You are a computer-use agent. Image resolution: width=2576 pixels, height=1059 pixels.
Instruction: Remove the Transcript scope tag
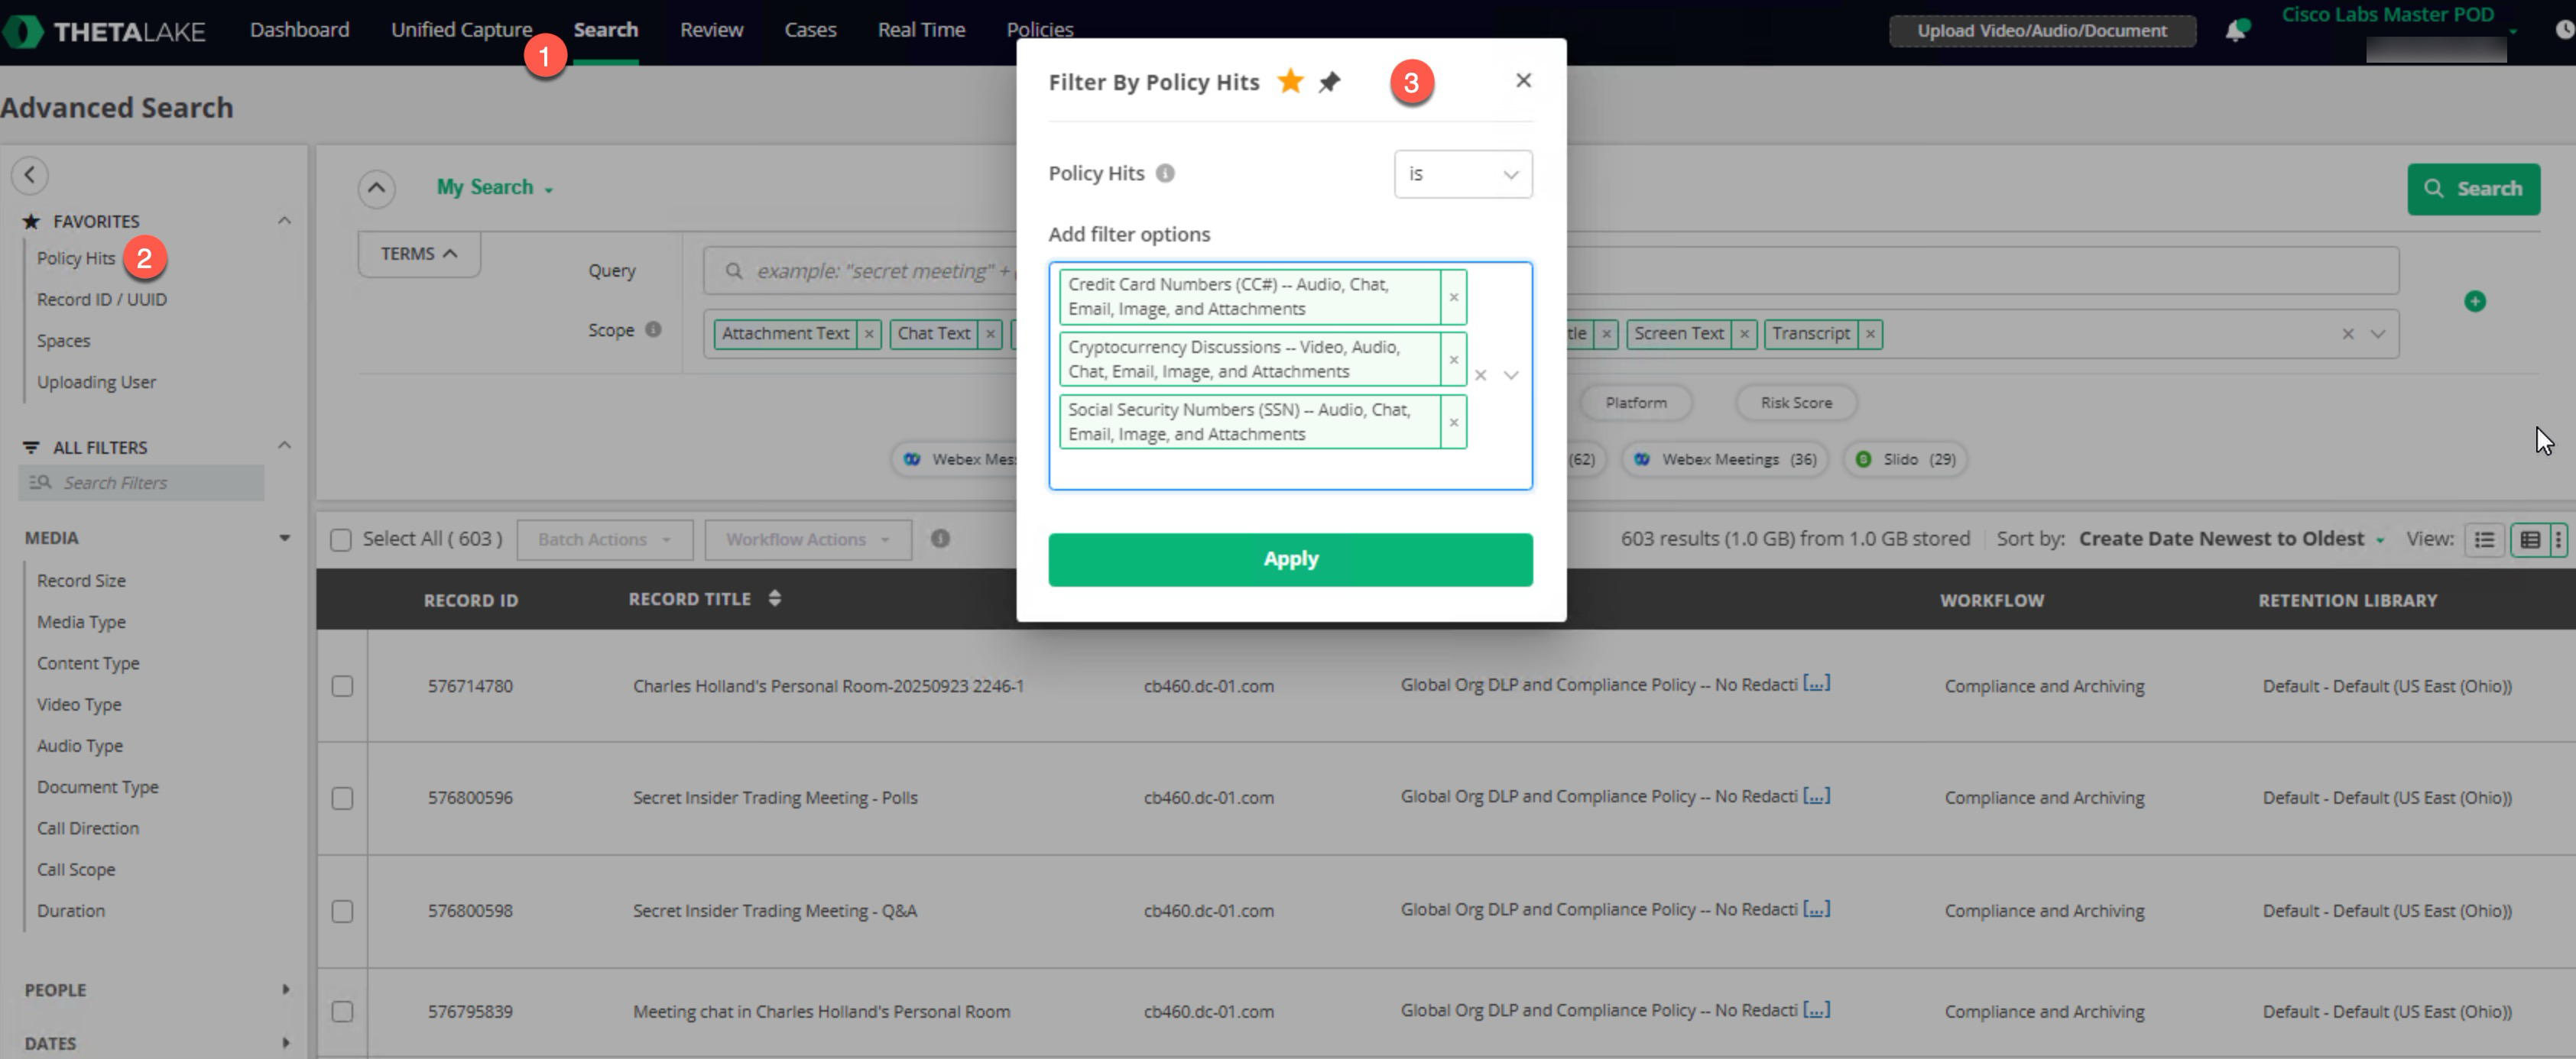pos(1870,334)
